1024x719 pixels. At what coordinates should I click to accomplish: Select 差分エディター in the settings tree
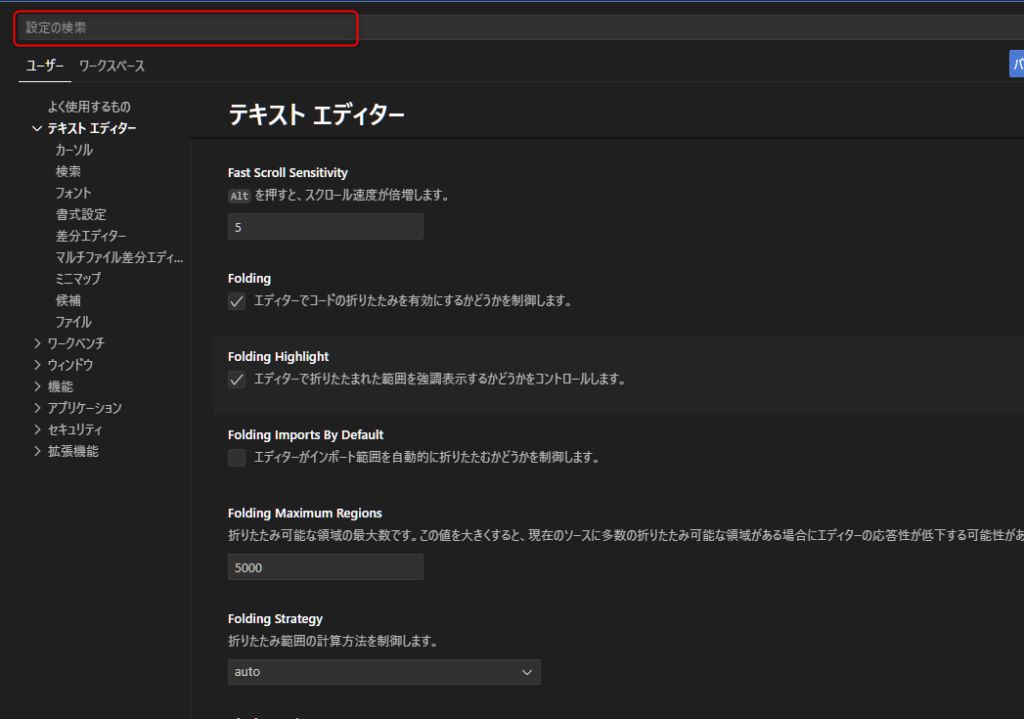point(91,236)
